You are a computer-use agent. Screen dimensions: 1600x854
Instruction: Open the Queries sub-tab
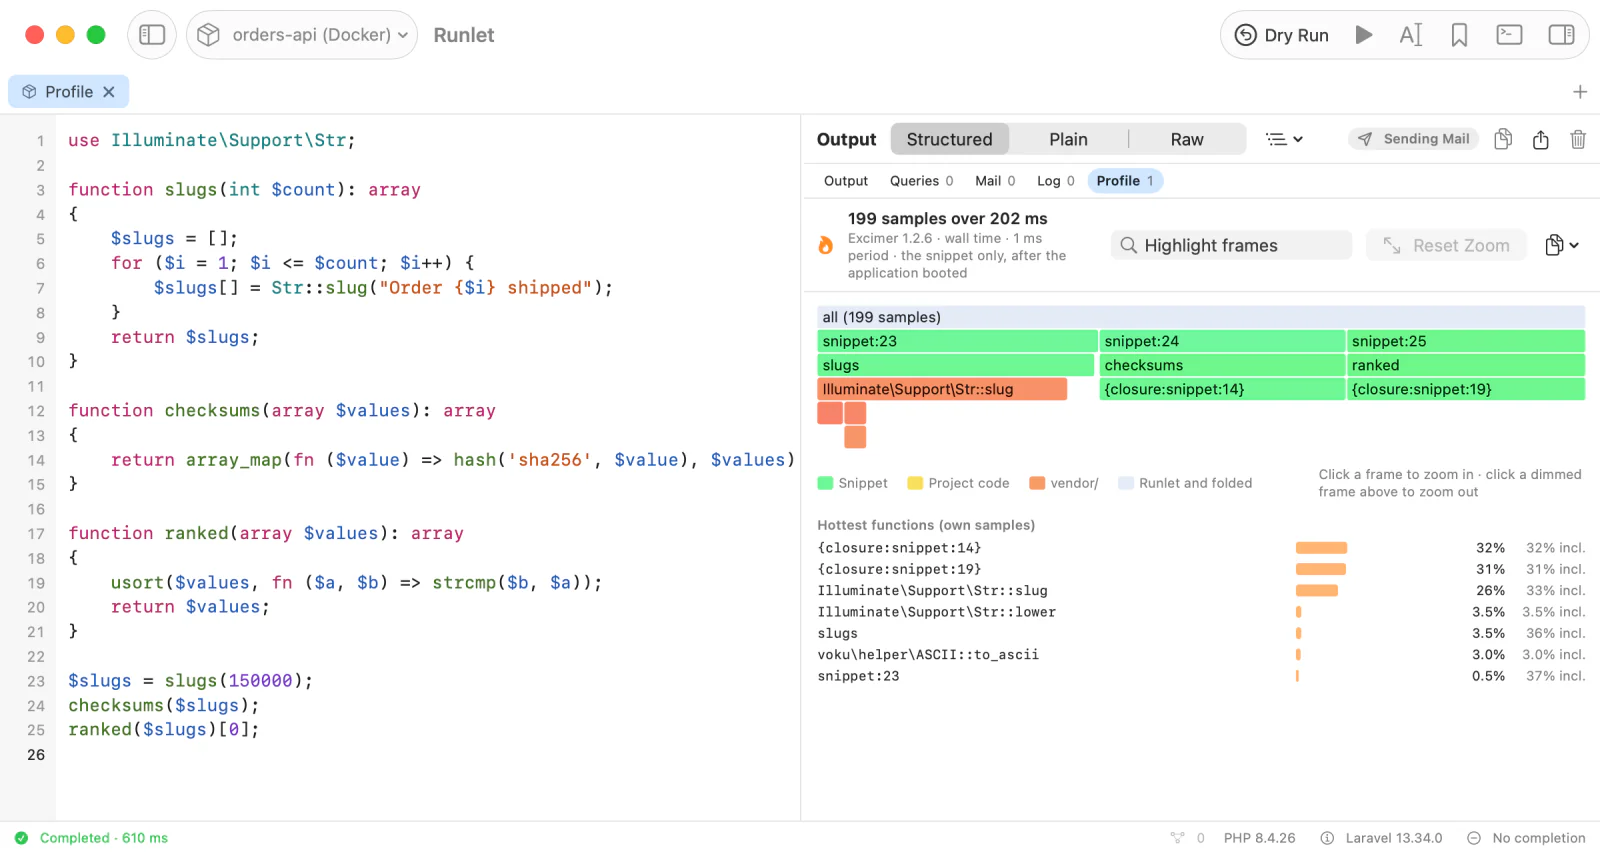pos(921,181)
